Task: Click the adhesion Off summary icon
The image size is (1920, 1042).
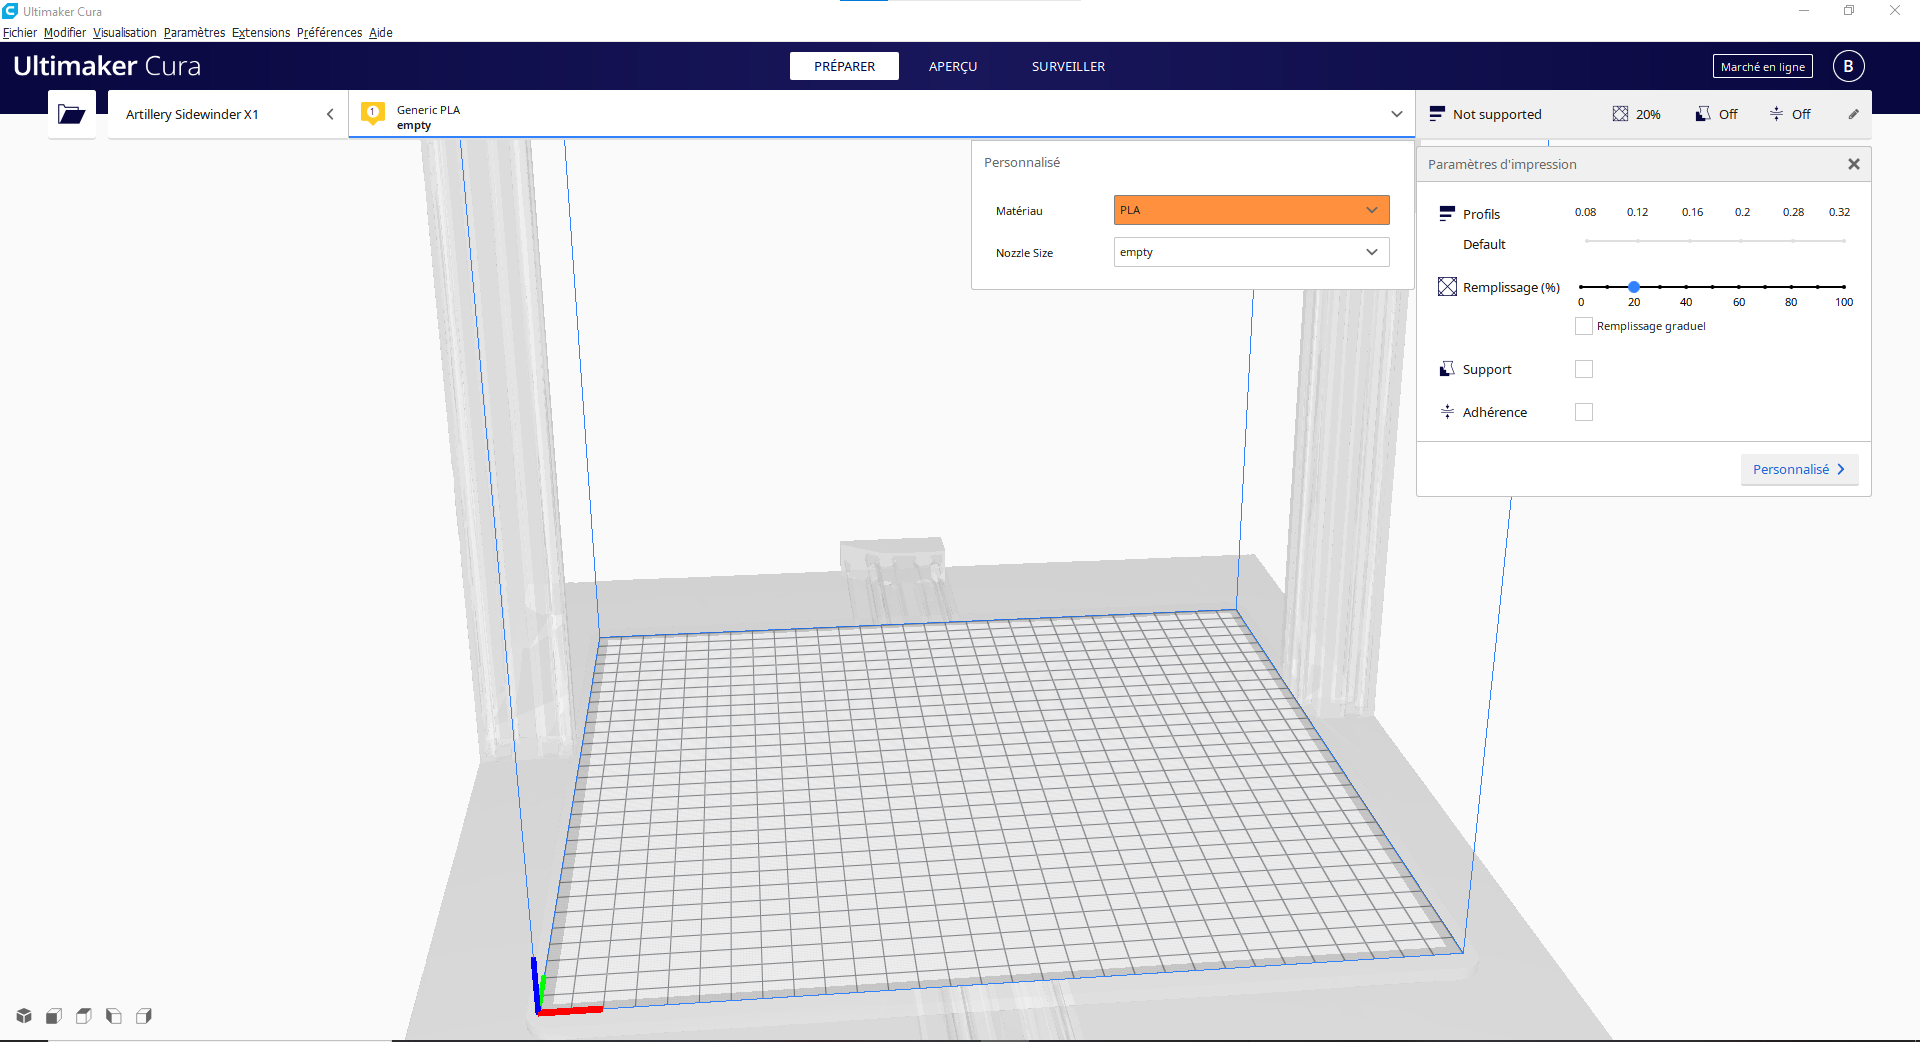Action: tap(1776, 114)
